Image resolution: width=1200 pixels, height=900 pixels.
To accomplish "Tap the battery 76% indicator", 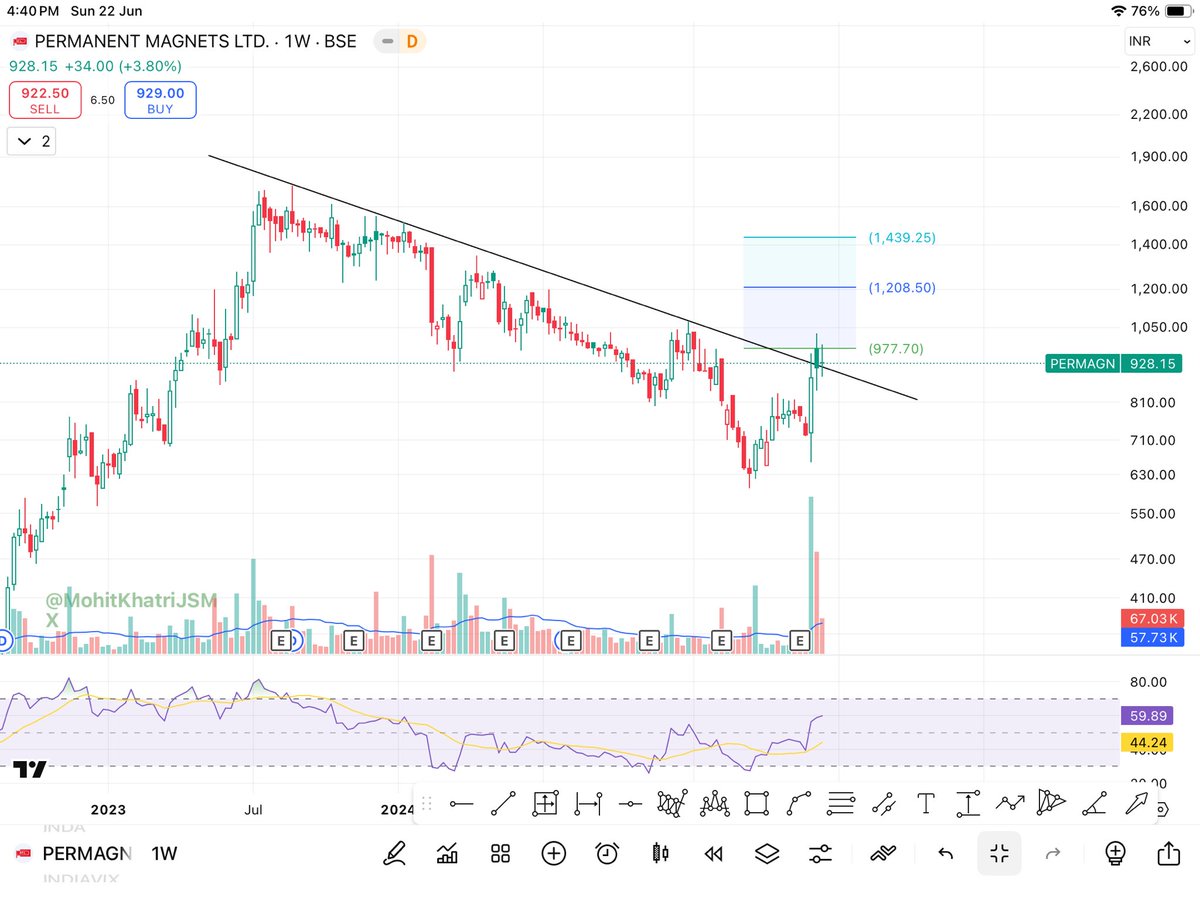I will click(1161, 11).
